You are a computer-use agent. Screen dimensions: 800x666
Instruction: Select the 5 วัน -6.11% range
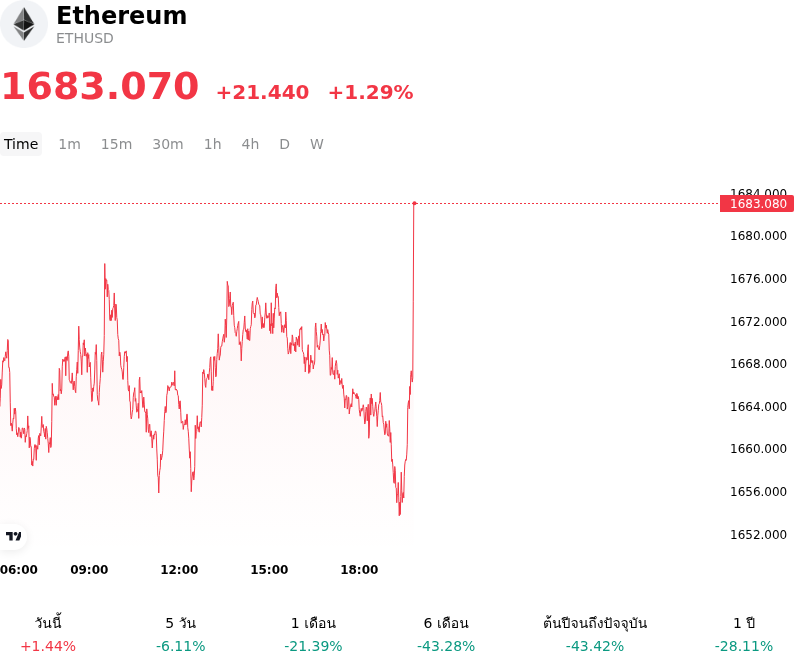coord(181,634)
